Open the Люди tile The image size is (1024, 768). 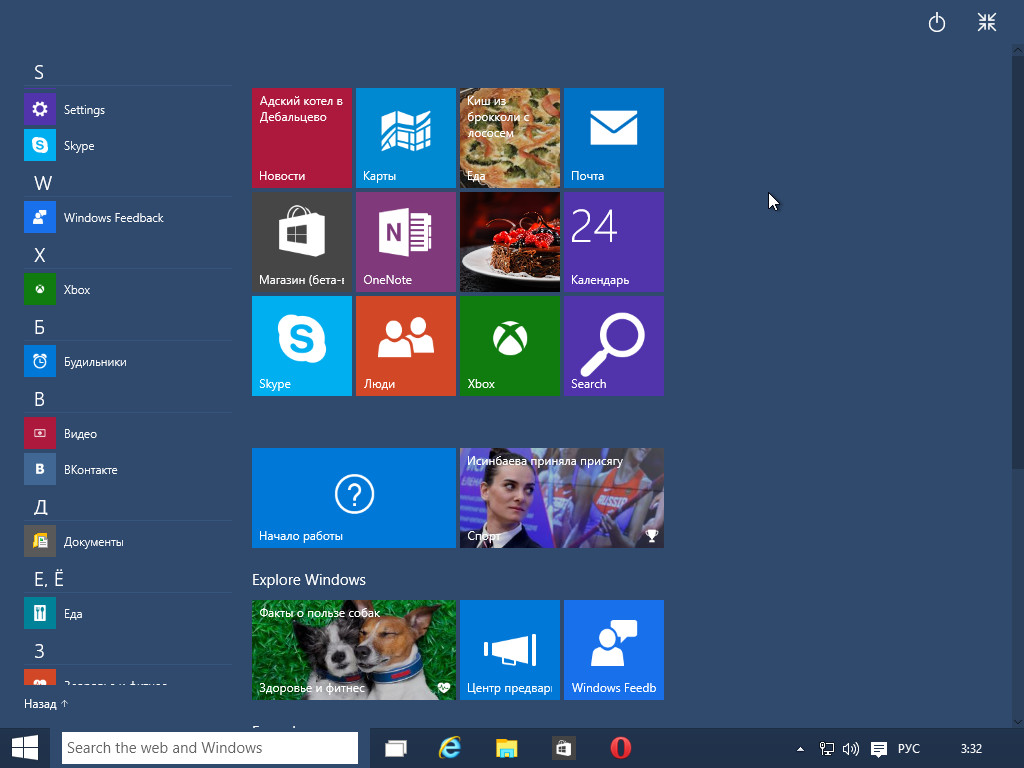pos(406,345)
